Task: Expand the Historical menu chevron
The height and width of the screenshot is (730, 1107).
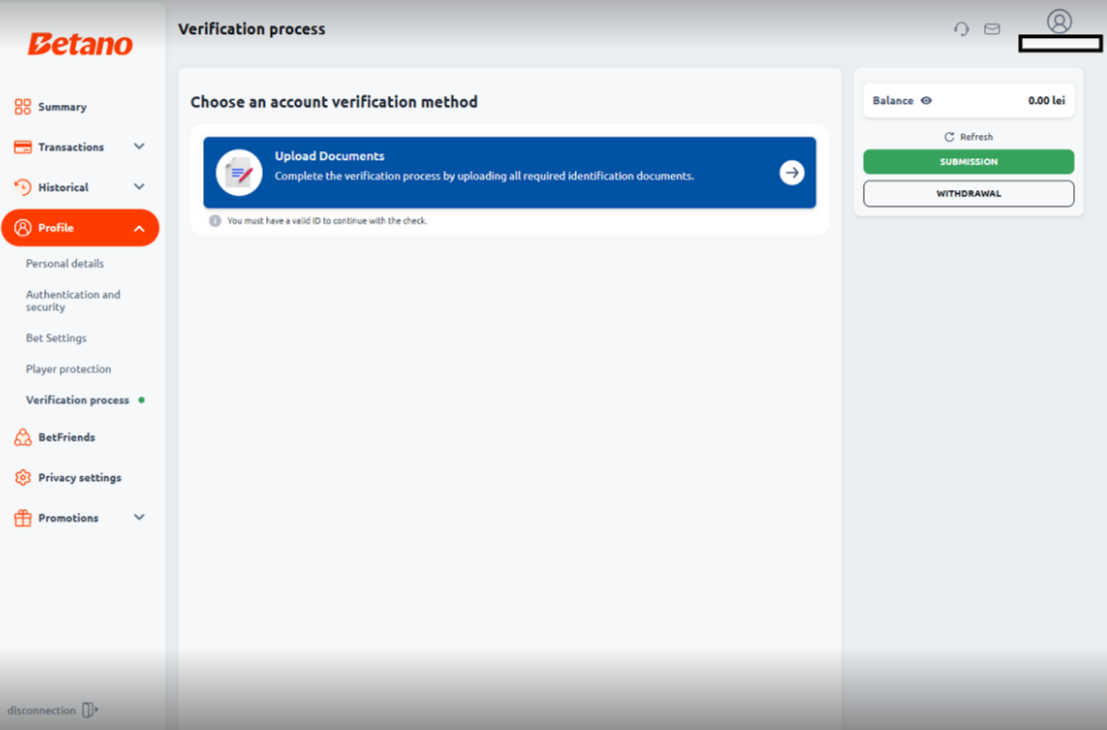Action: [x=139, y=186]
